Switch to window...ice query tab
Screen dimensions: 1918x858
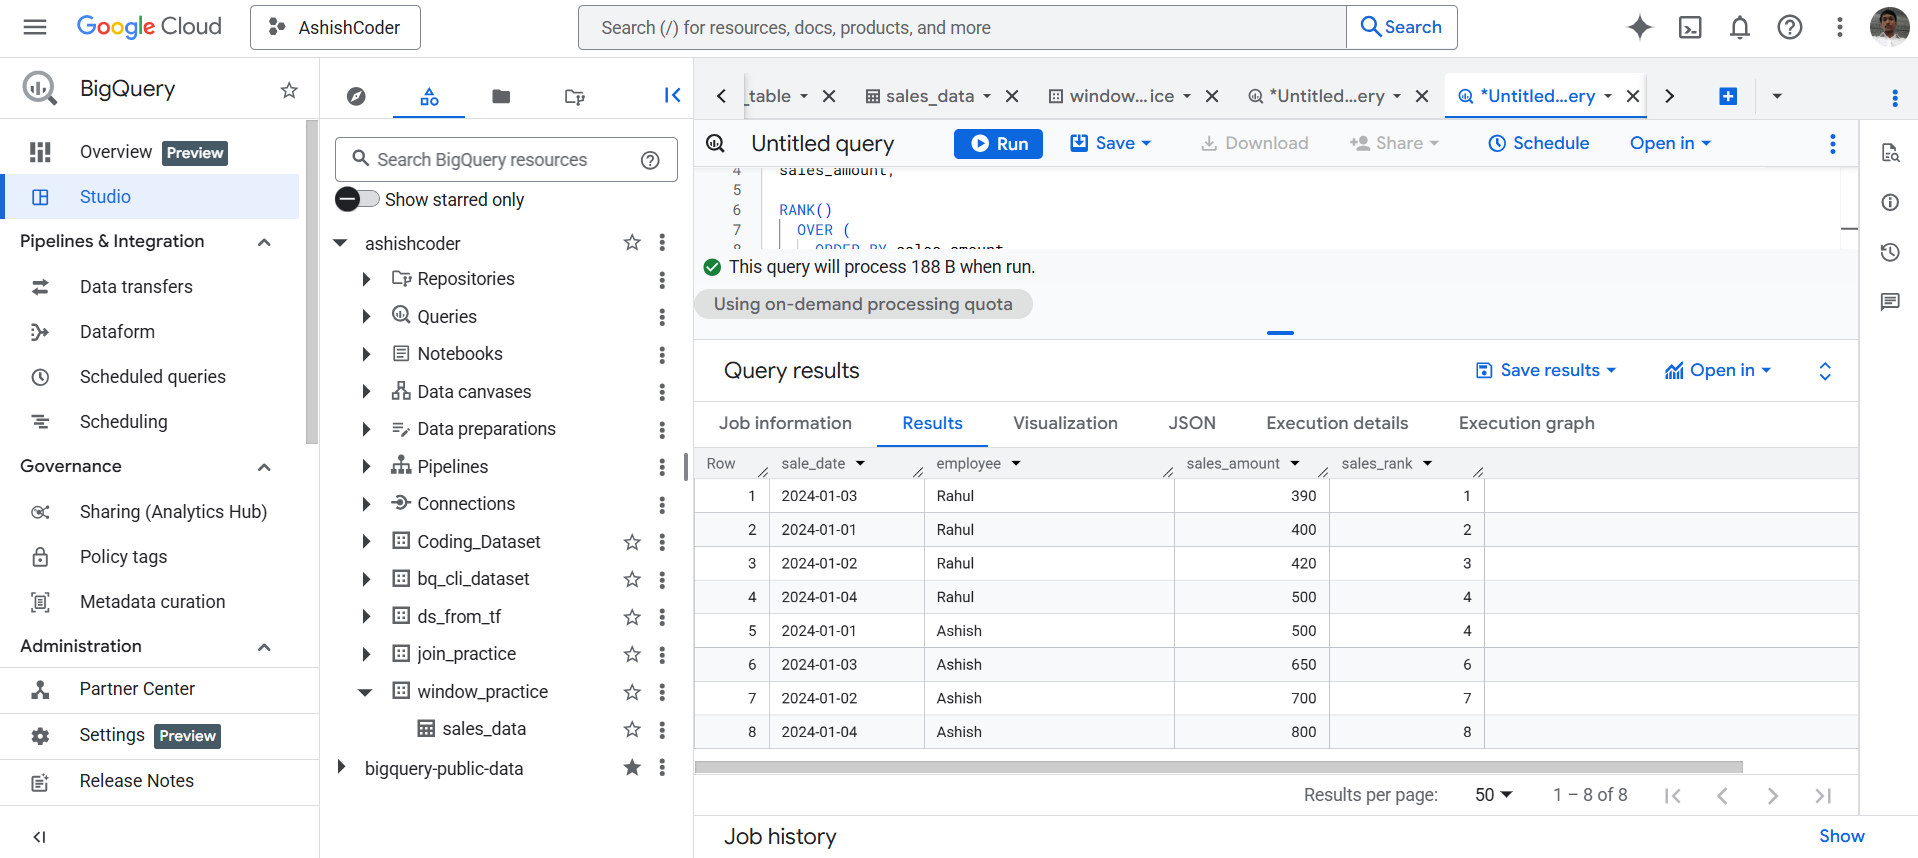pos(1120,96)
